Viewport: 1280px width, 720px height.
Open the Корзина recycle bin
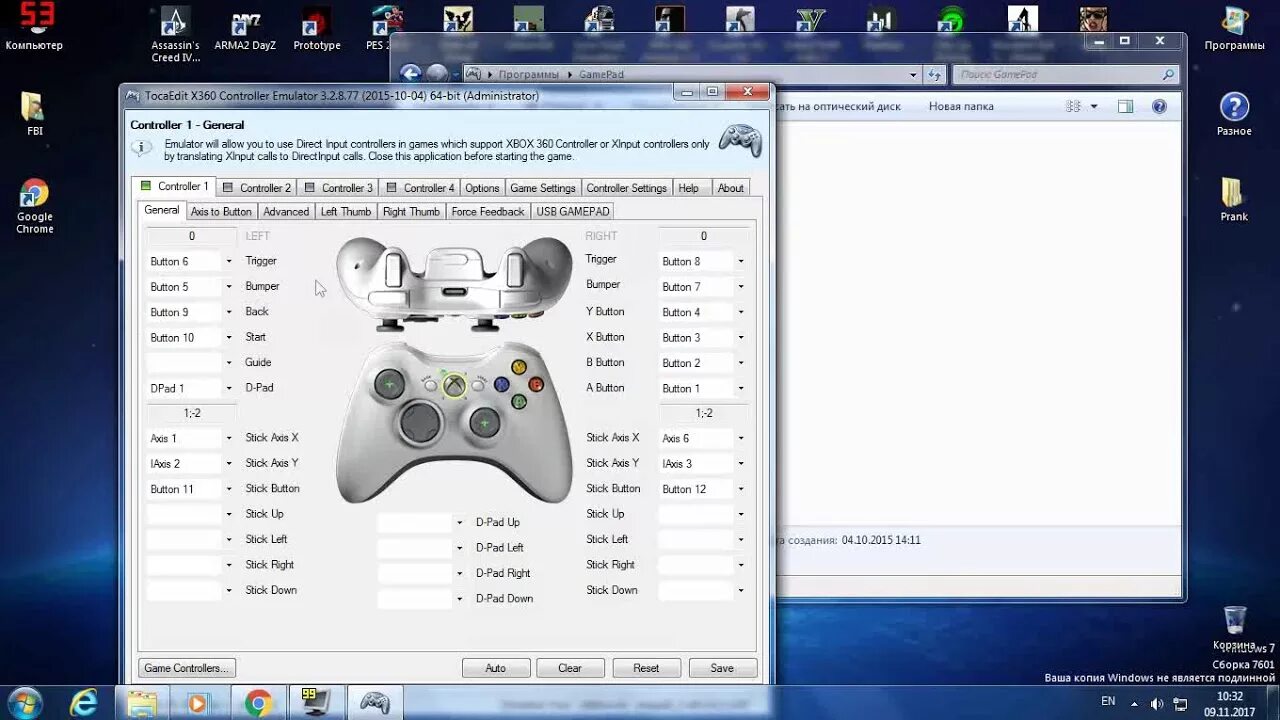coord(1234,627)
